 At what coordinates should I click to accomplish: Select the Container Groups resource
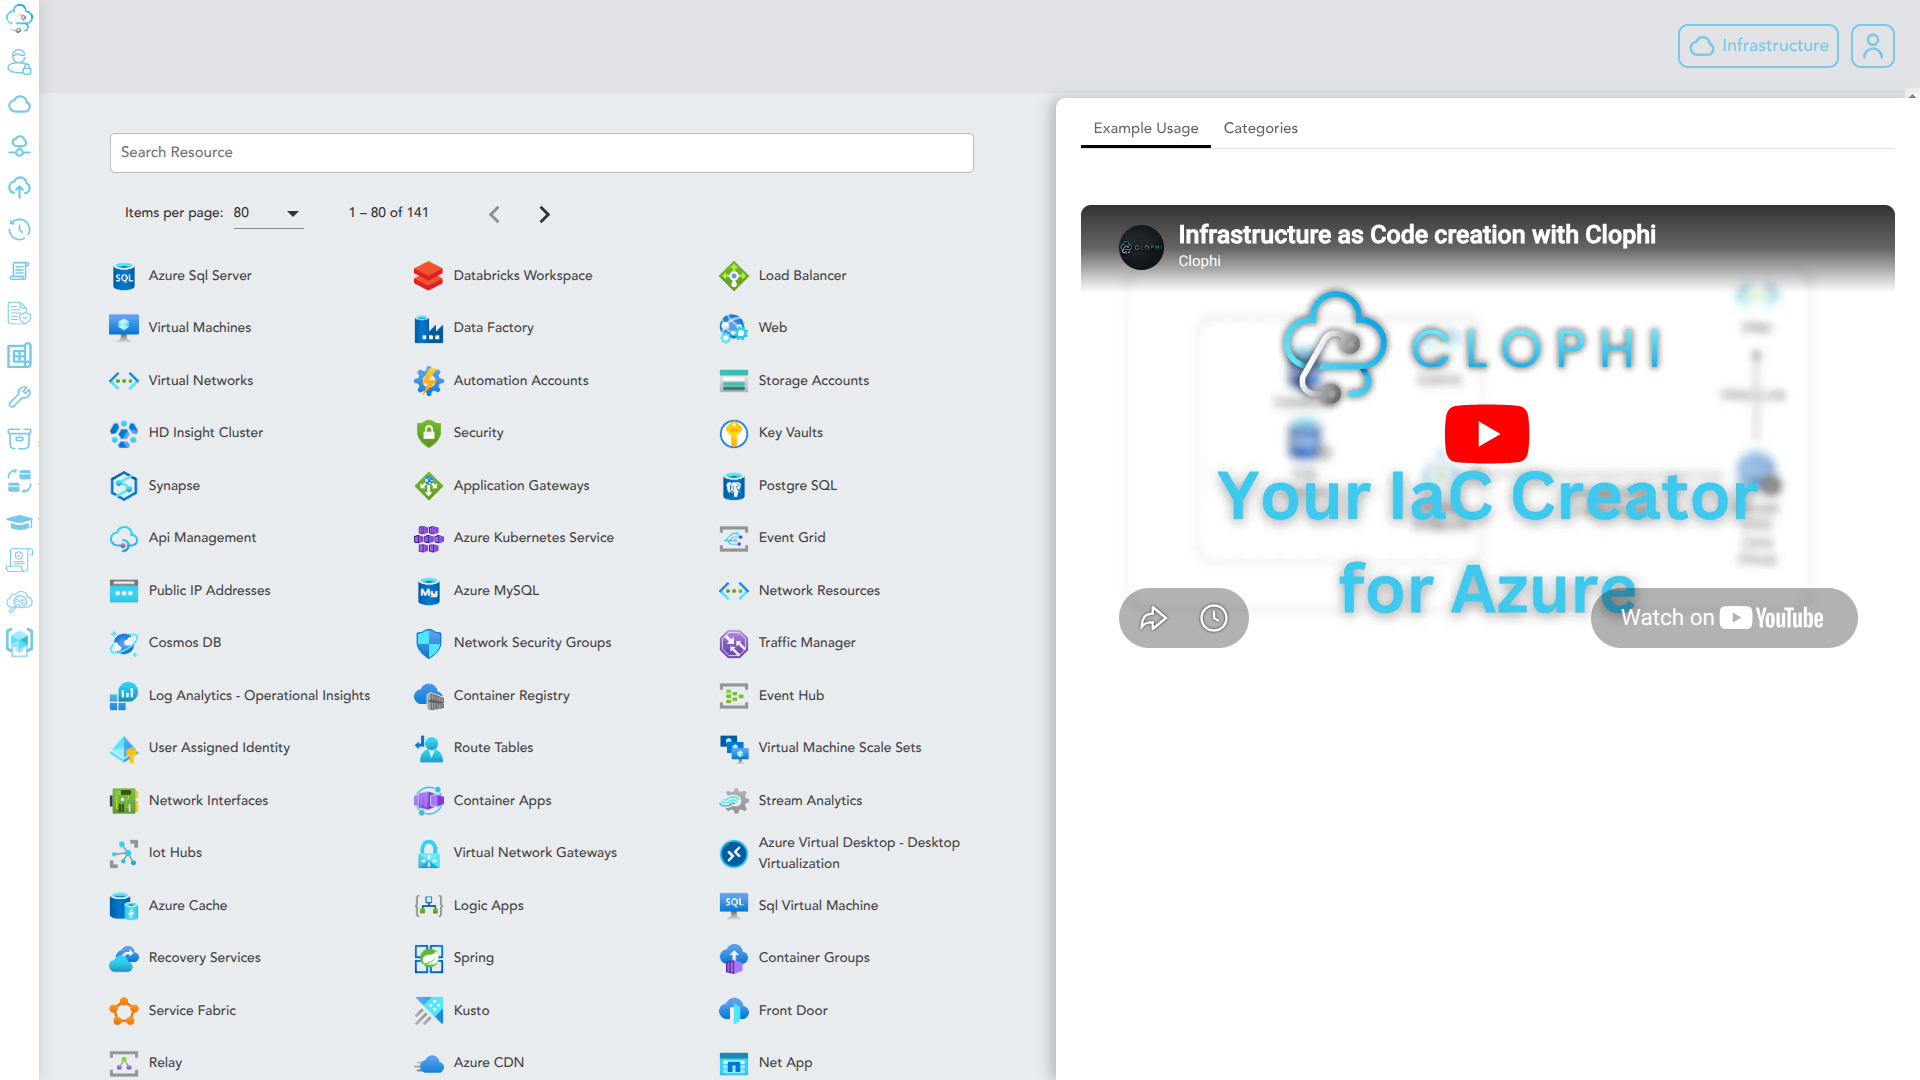tap(814, 958)
